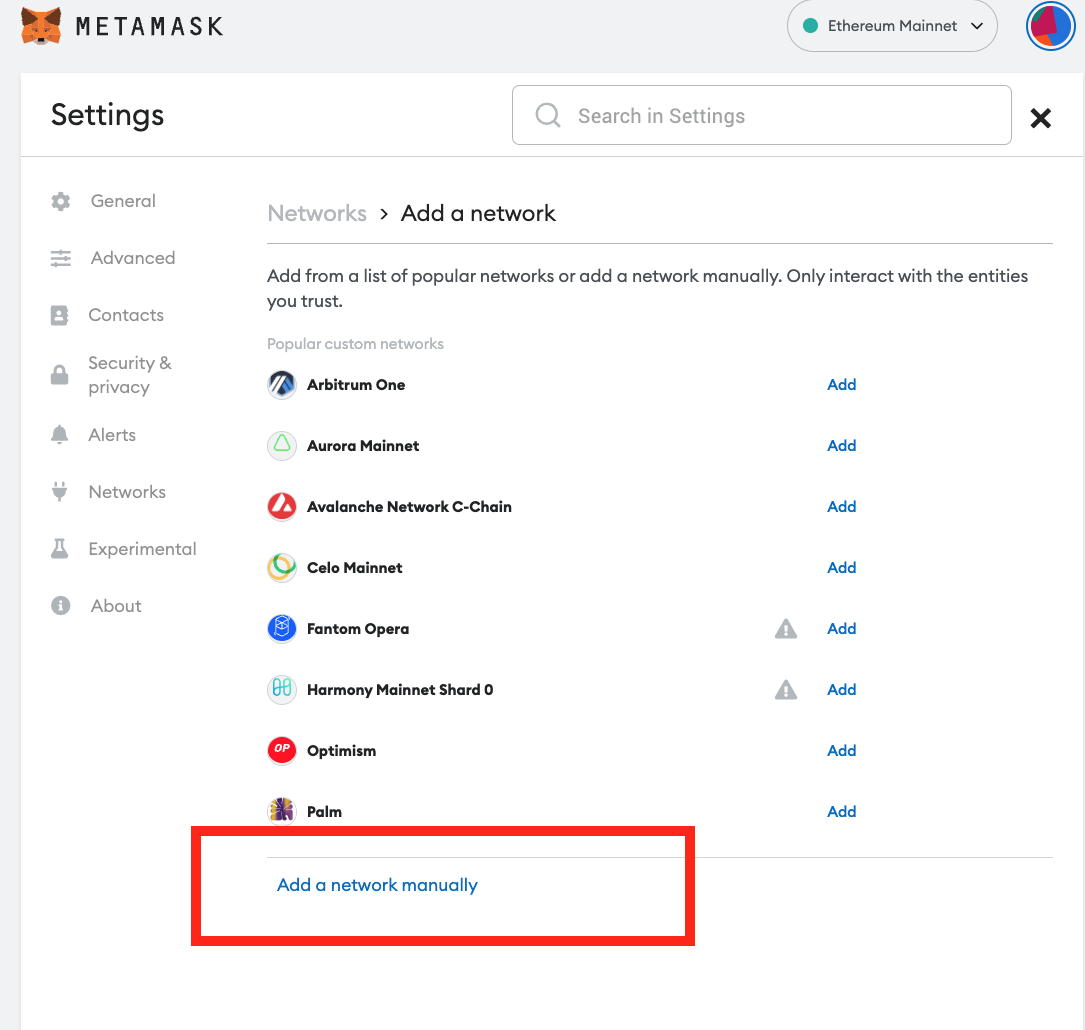1085x1030 pixels.
Task: Select the Optimism OP icon
Action: click(x=281, y=750)
